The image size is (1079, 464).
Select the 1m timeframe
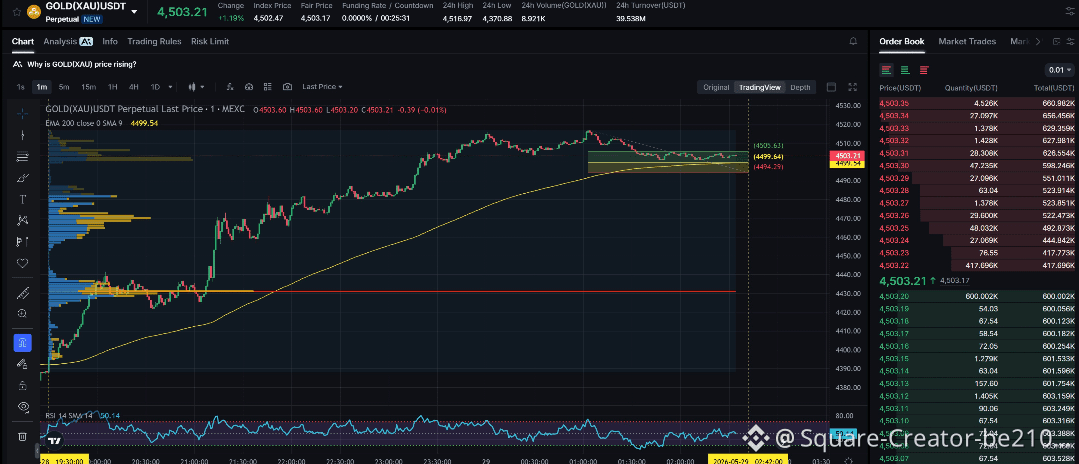point(42,87)
